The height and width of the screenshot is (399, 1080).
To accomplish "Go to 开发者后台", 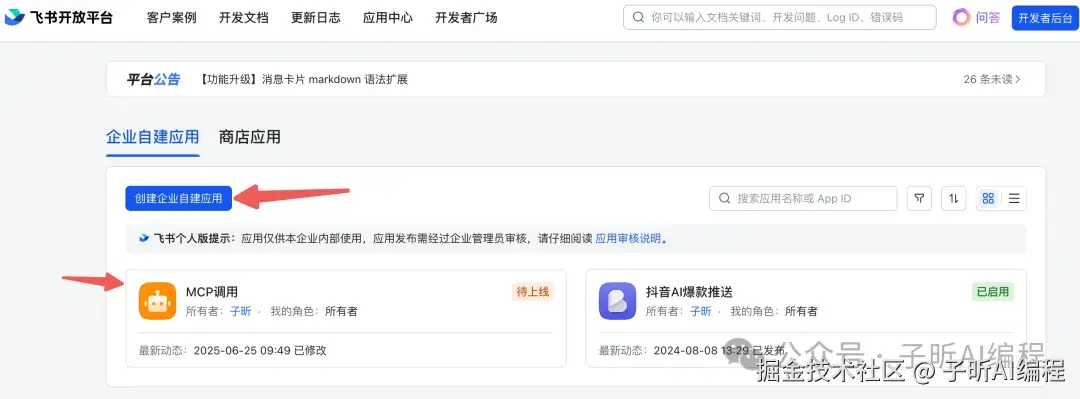I will click(1044, 18).
